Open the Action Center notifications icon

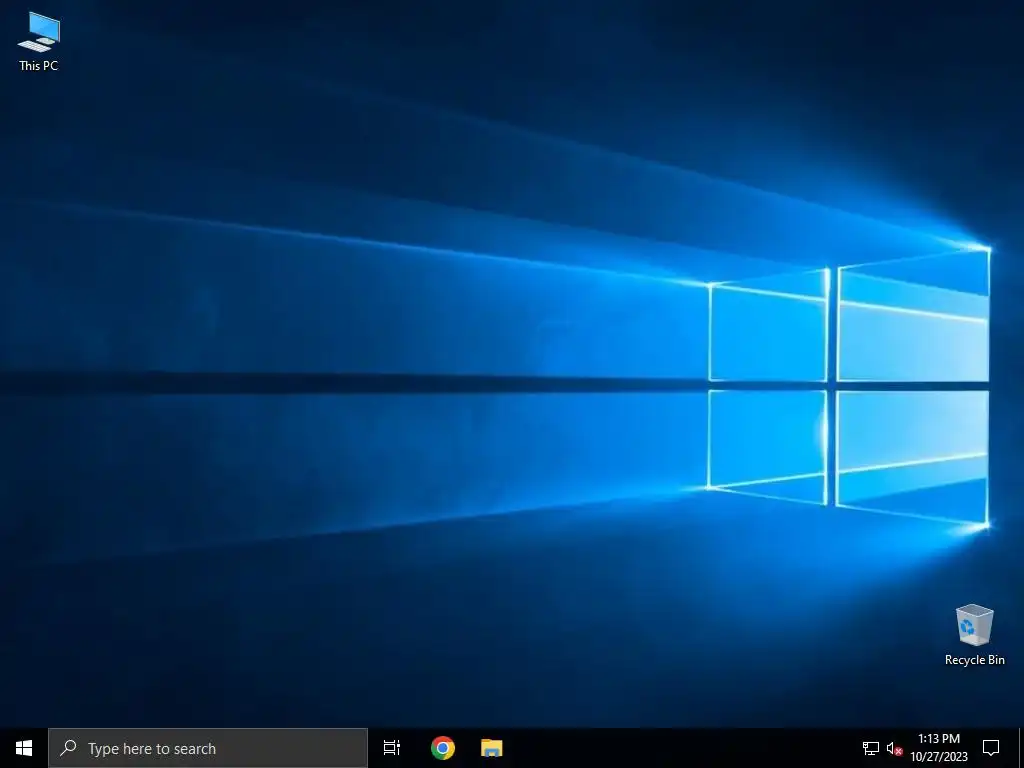[x=991, y=748]
